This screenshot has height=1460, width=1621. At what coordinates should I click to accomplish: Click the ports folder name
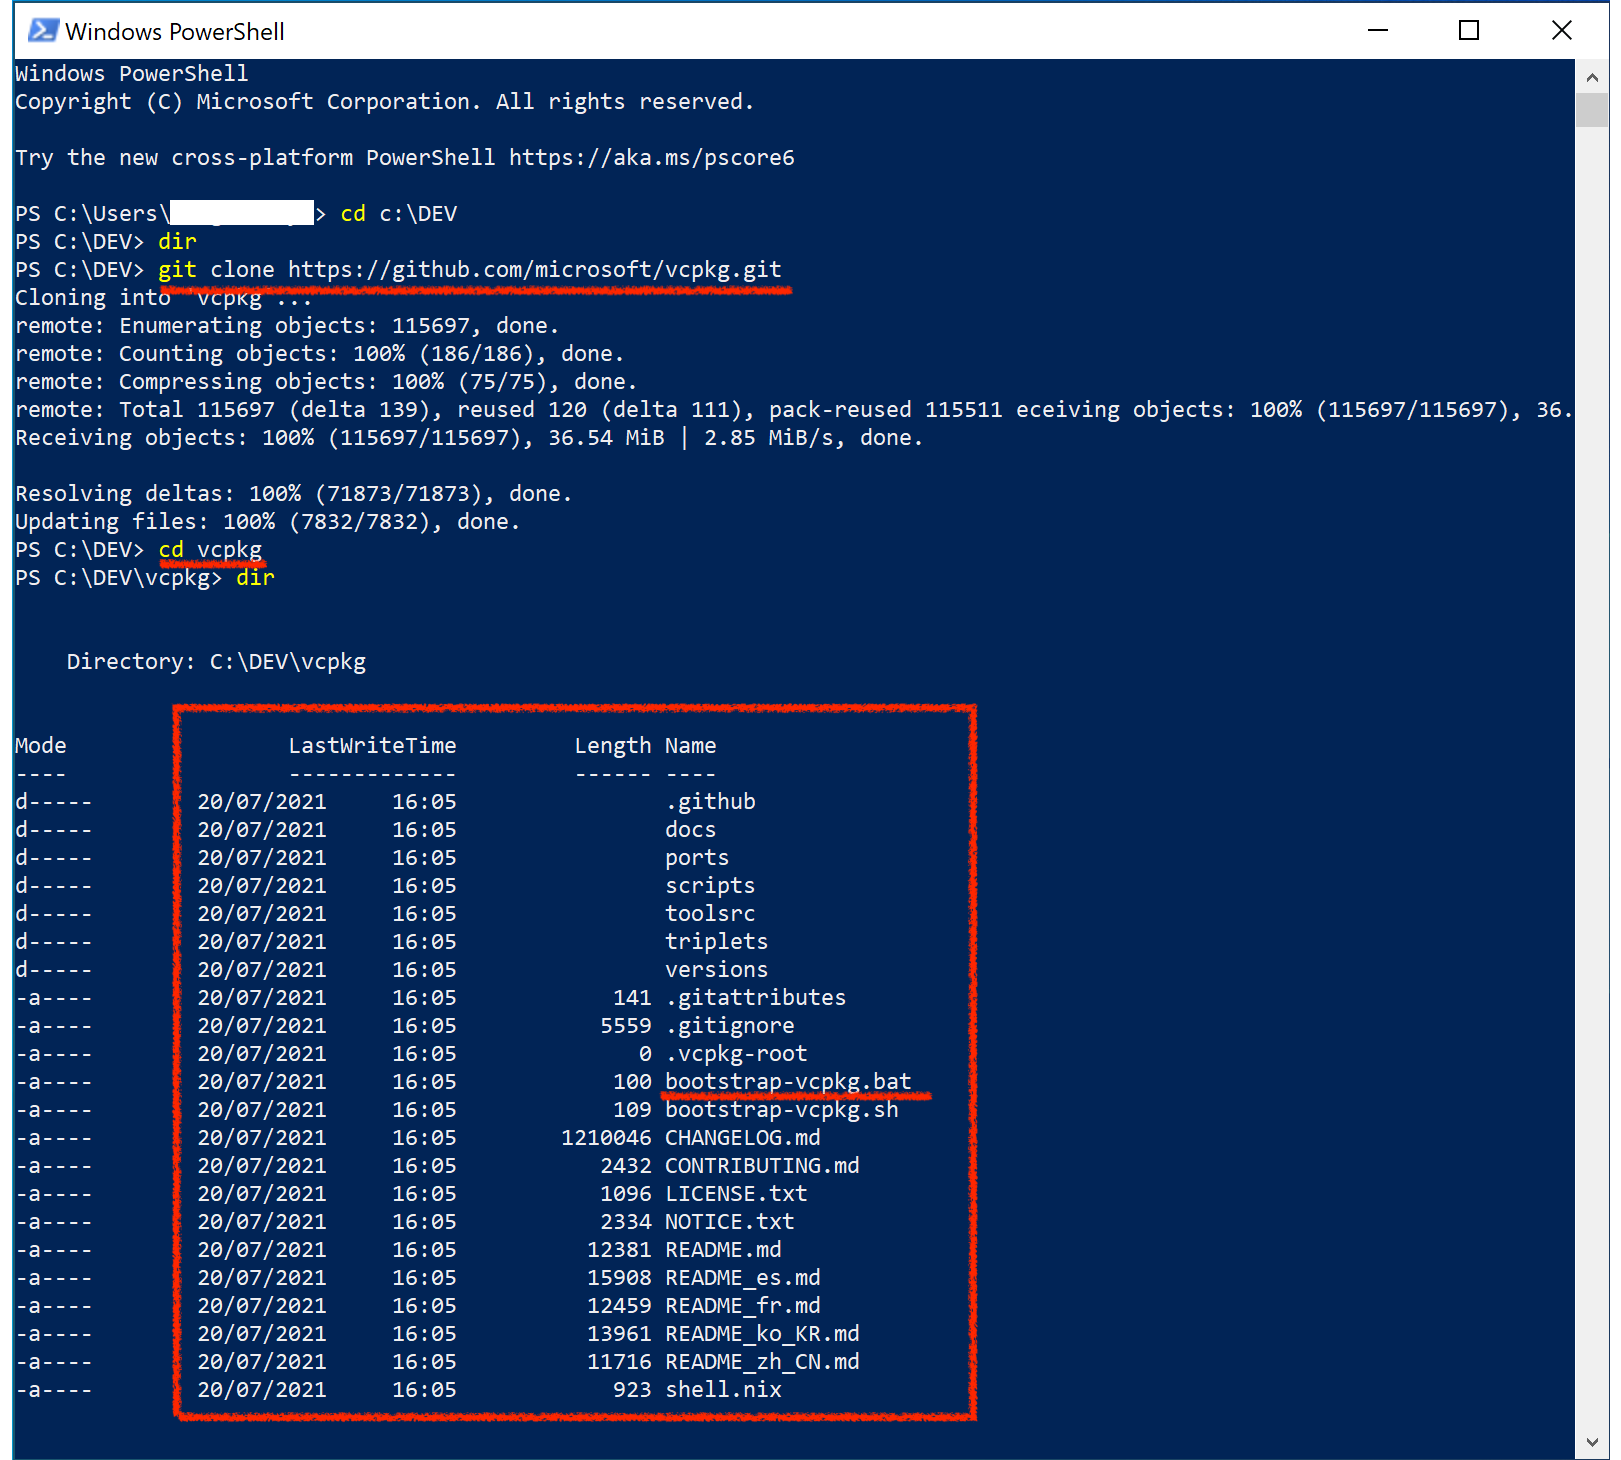[697, 858]
